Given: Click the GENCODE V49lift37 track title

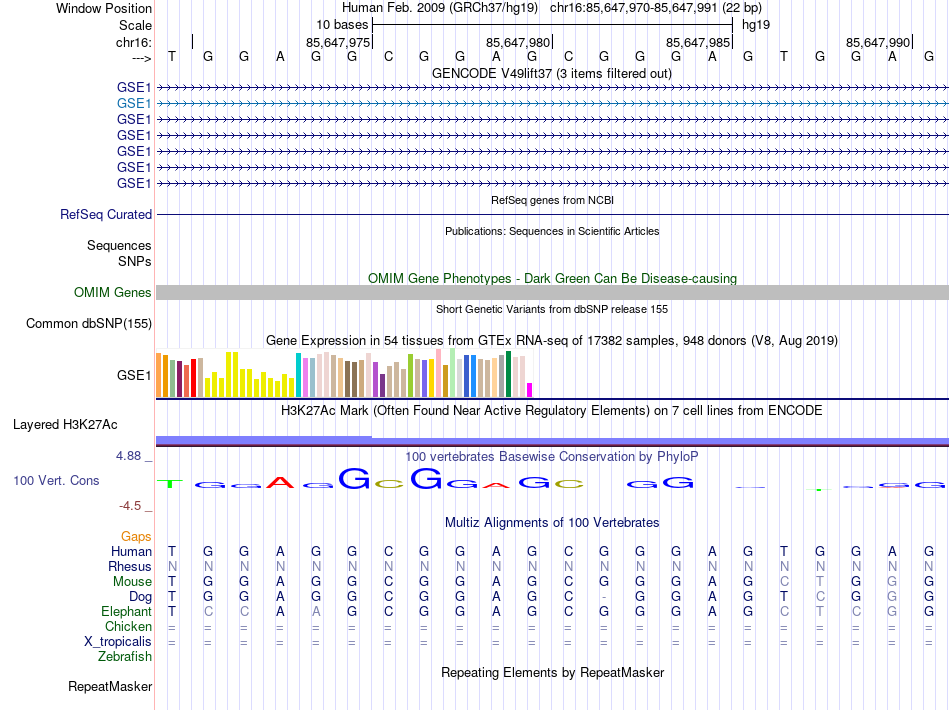Looking at the screenshot, I should 552,74.
